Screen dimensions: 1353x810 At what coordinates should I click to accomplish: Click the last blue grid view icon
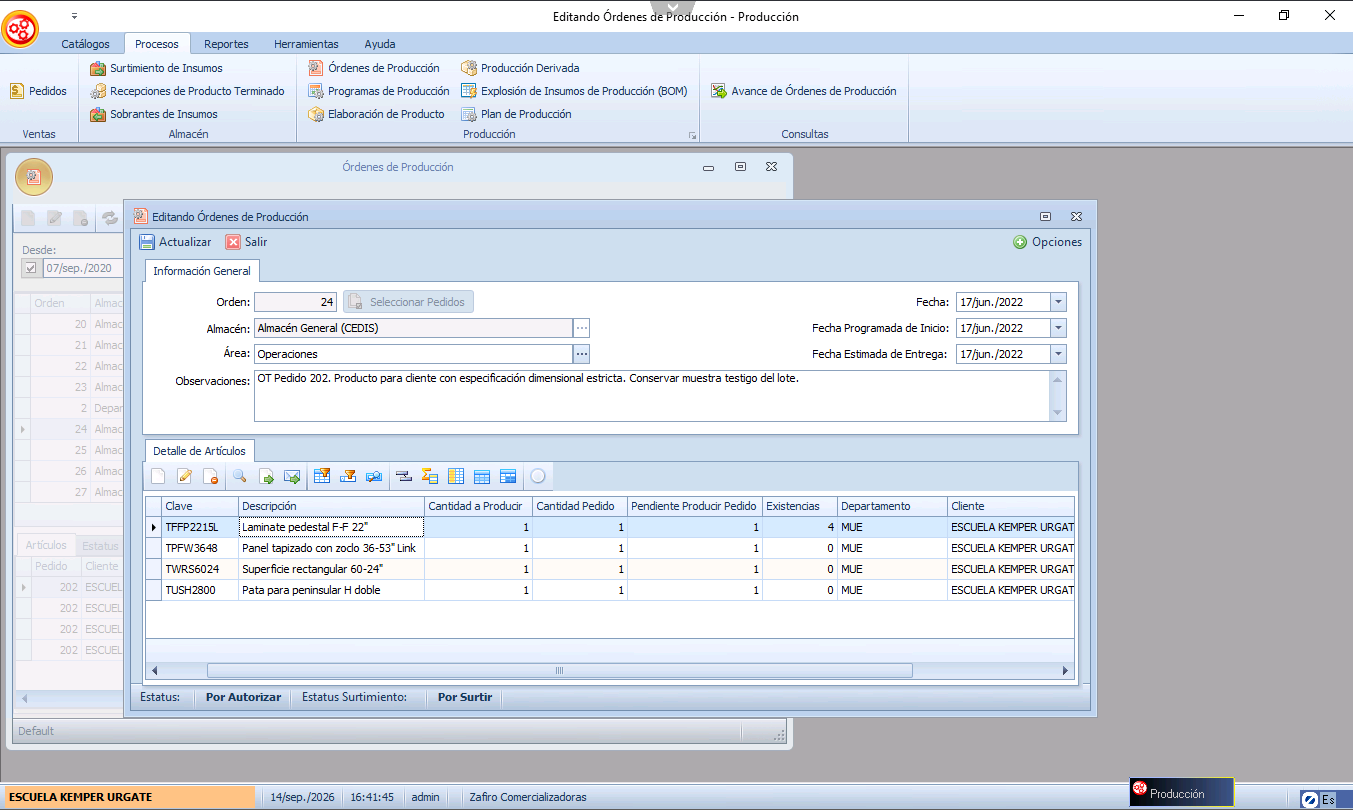click(508, 477)
